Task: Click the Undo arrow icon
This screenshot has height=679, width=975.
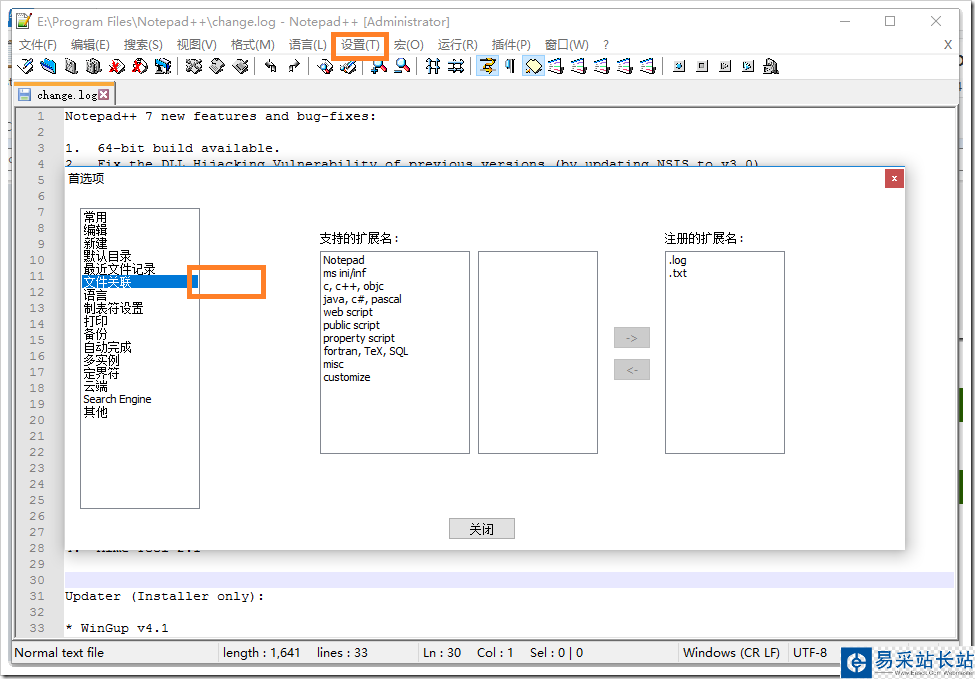Action: point(271,66)
